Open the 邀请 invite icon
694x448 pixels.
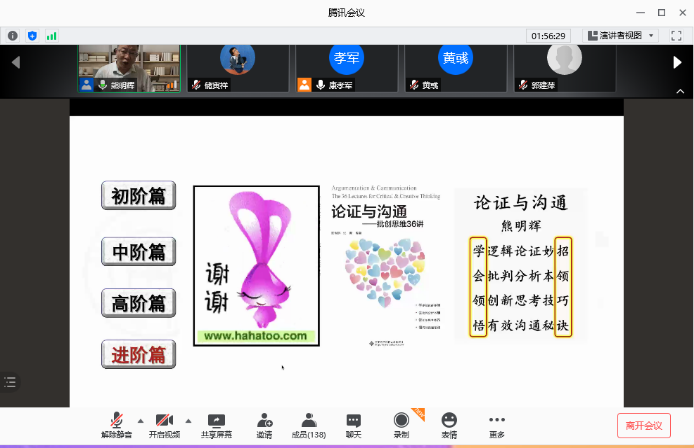tap(264, 424)
